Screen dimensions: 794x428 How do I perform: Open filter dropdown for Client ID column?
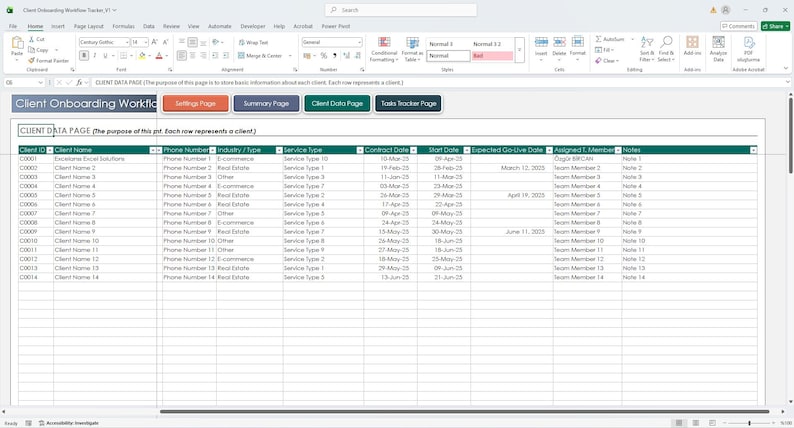click(x=50, y=150)
